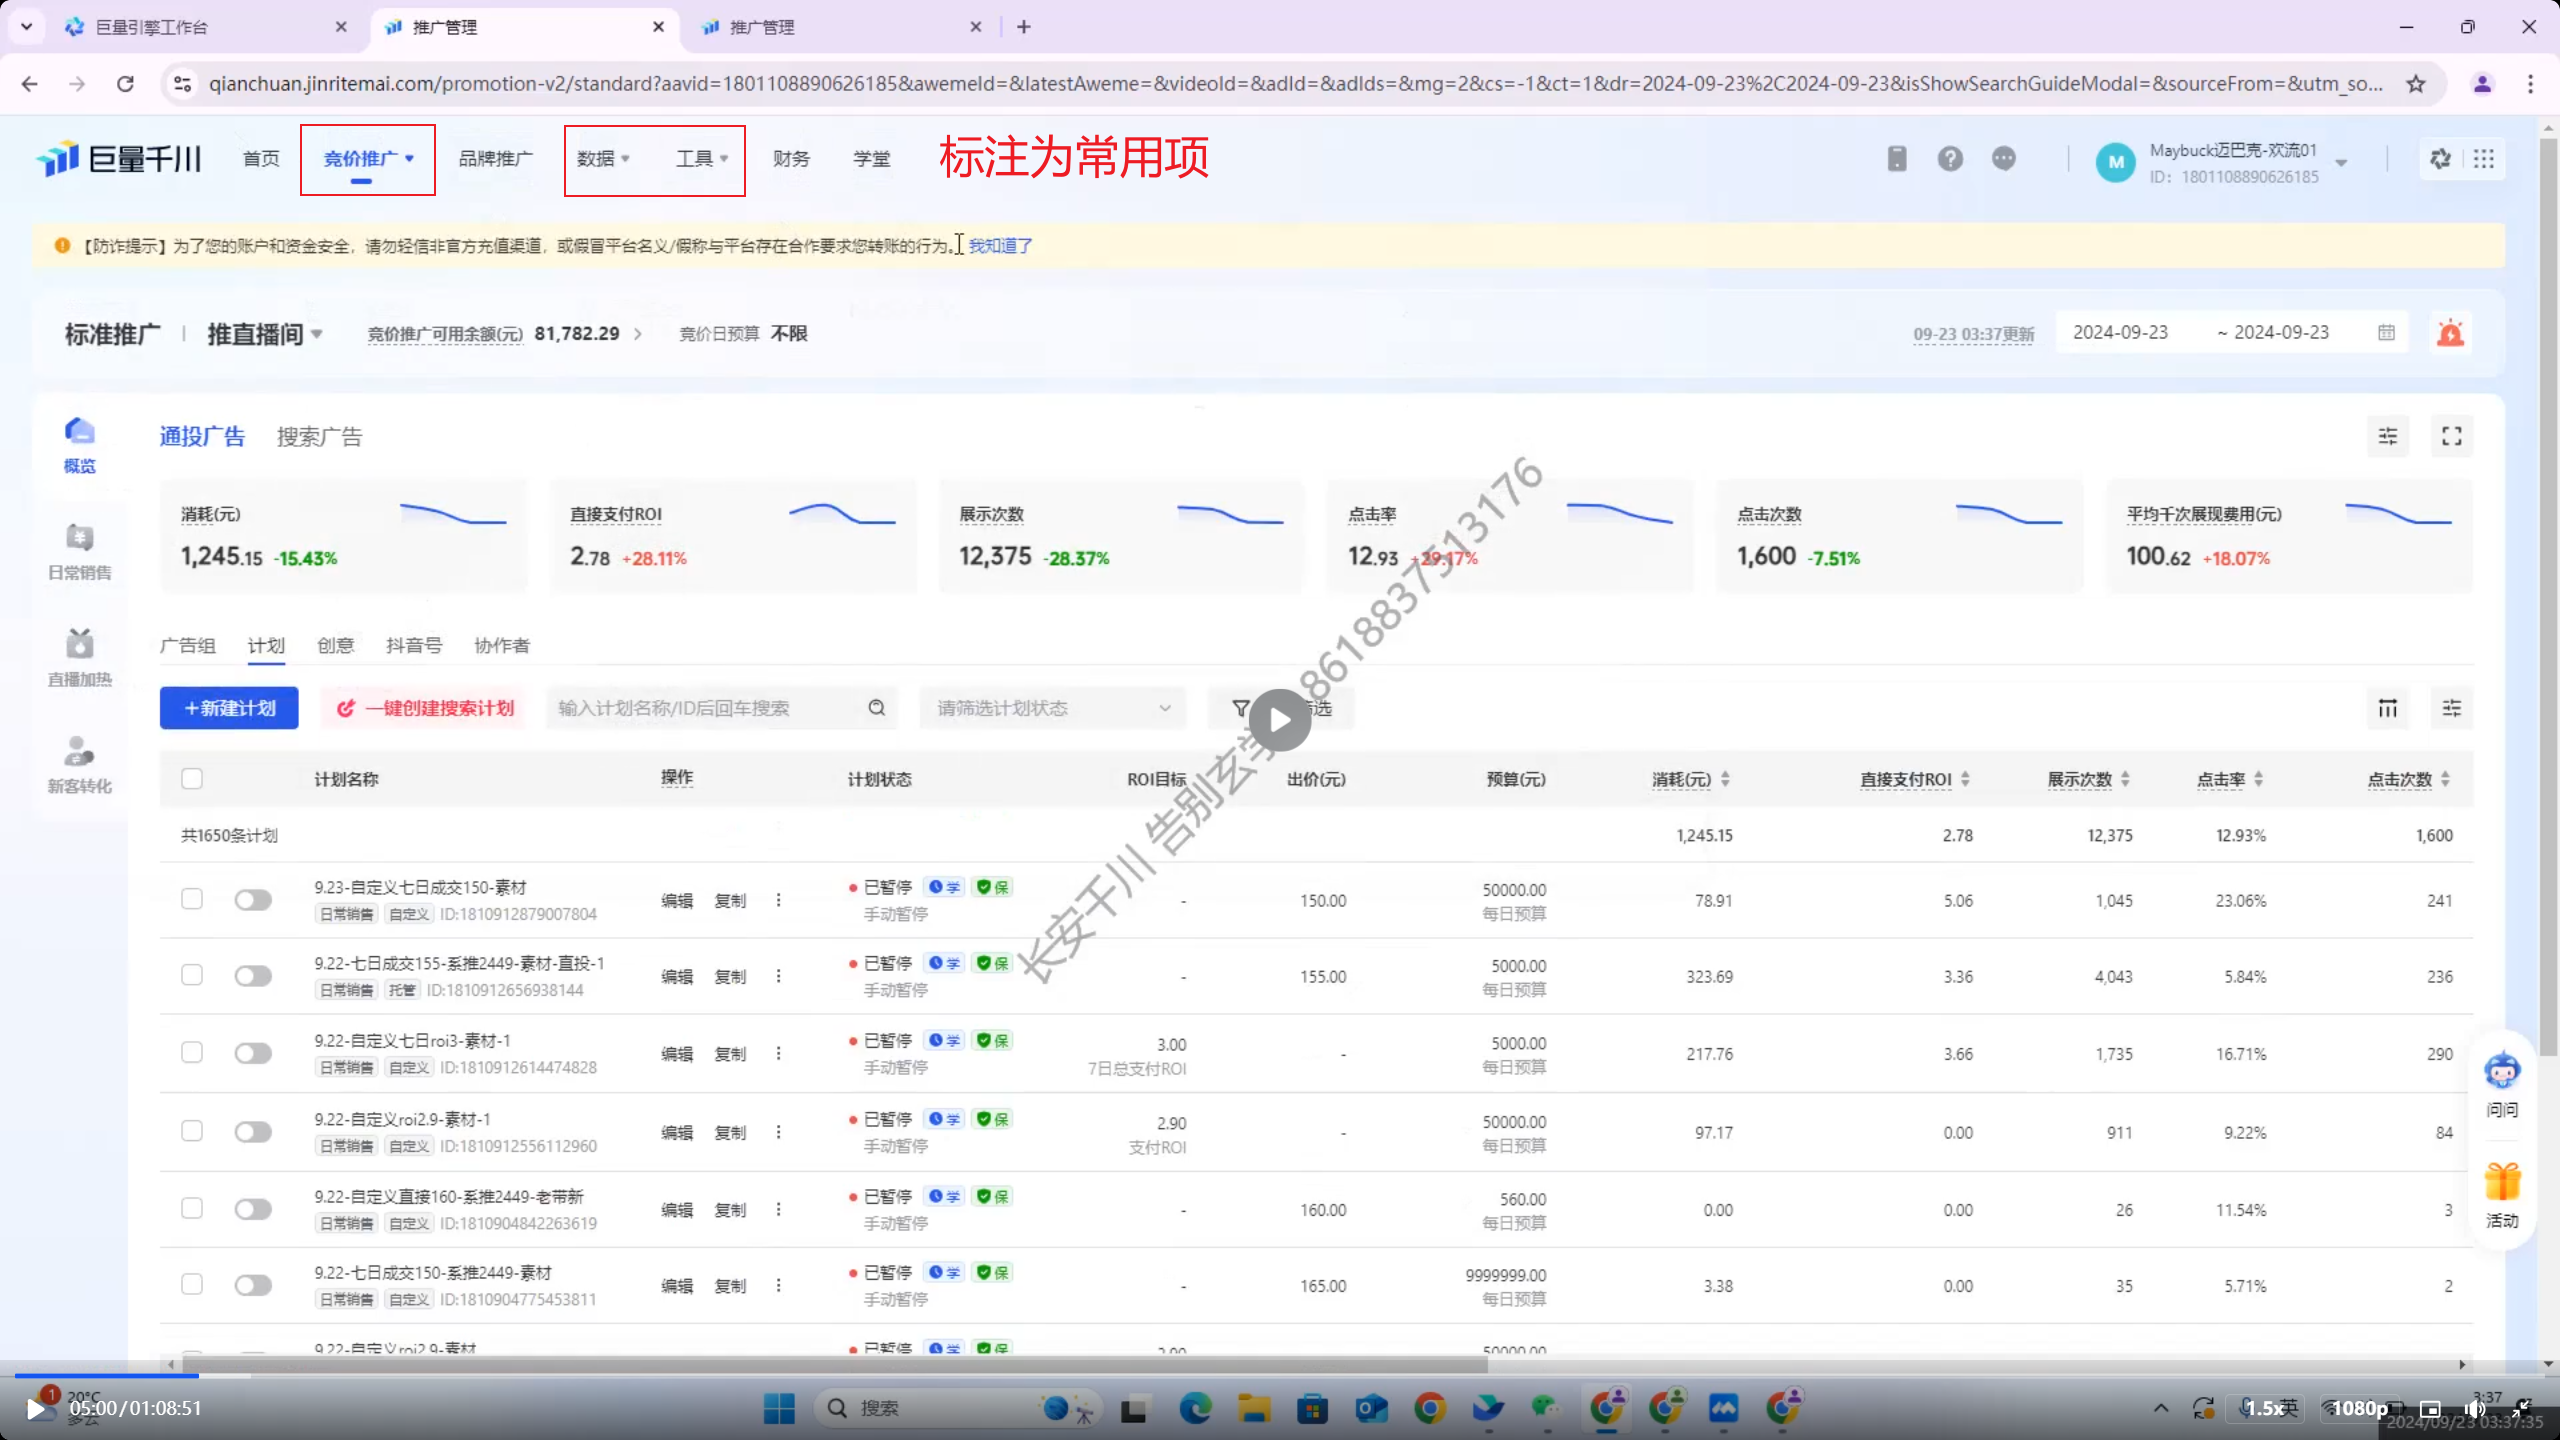This screenshot has height=1440, width=2560.
Task: Toggle switch for plan 9.23-自定义七日成交150-素材
Action: coord(253,900)
